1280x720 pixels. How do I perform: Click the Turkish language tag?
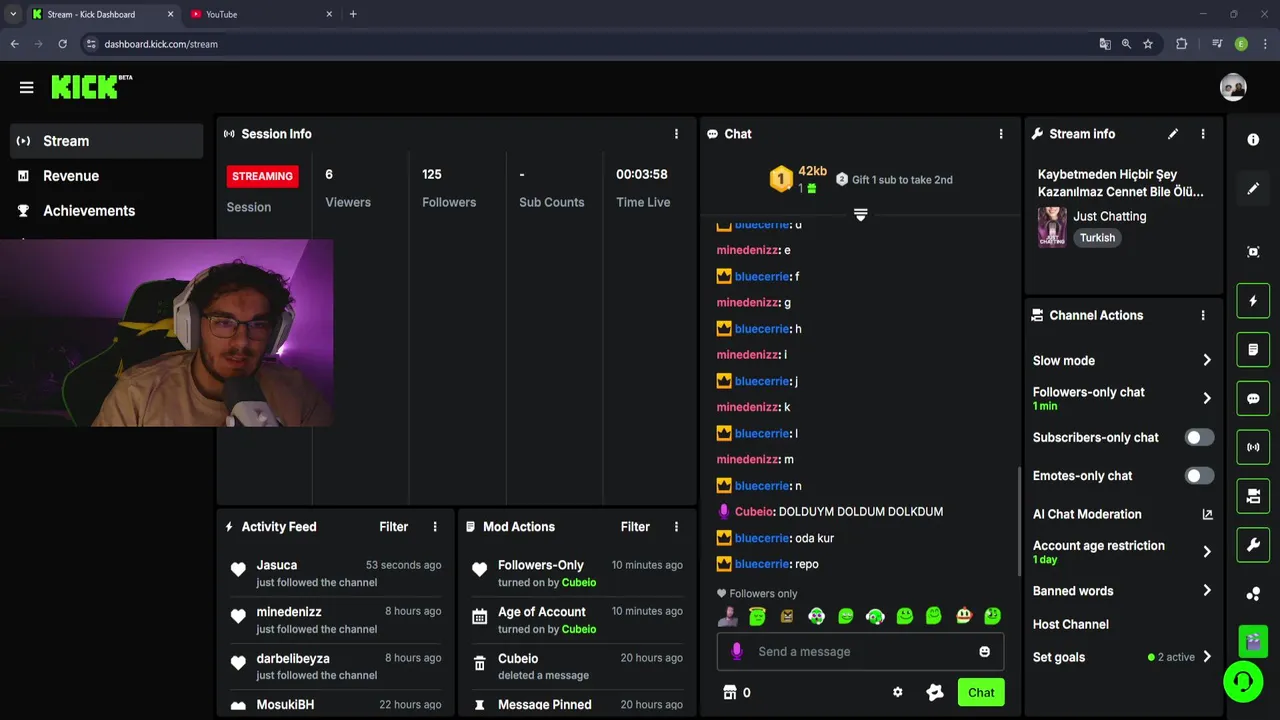[x=1097, y=238]
